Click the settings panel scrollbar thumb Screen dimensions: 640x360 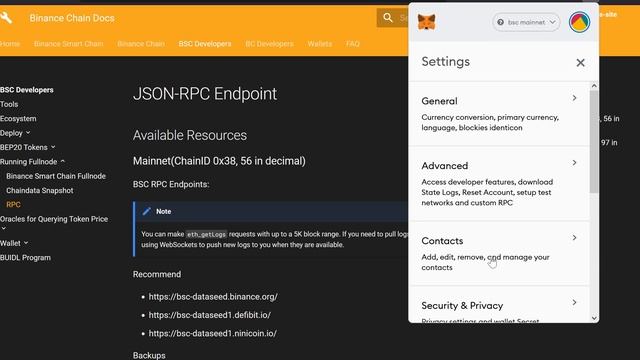click(594, 141)
